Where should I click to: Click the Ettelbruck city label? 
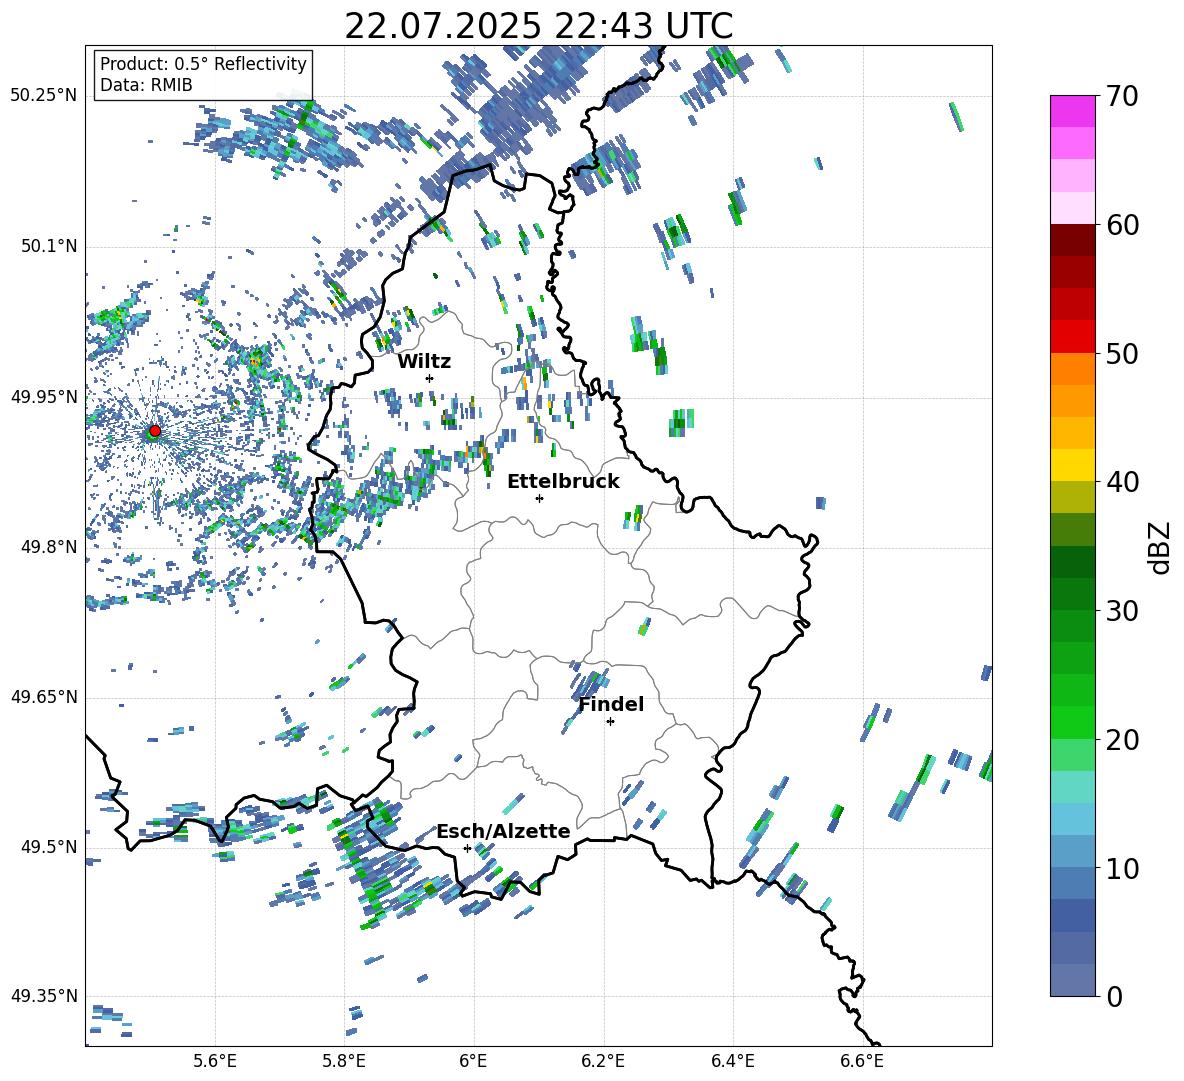coord(563,482)
